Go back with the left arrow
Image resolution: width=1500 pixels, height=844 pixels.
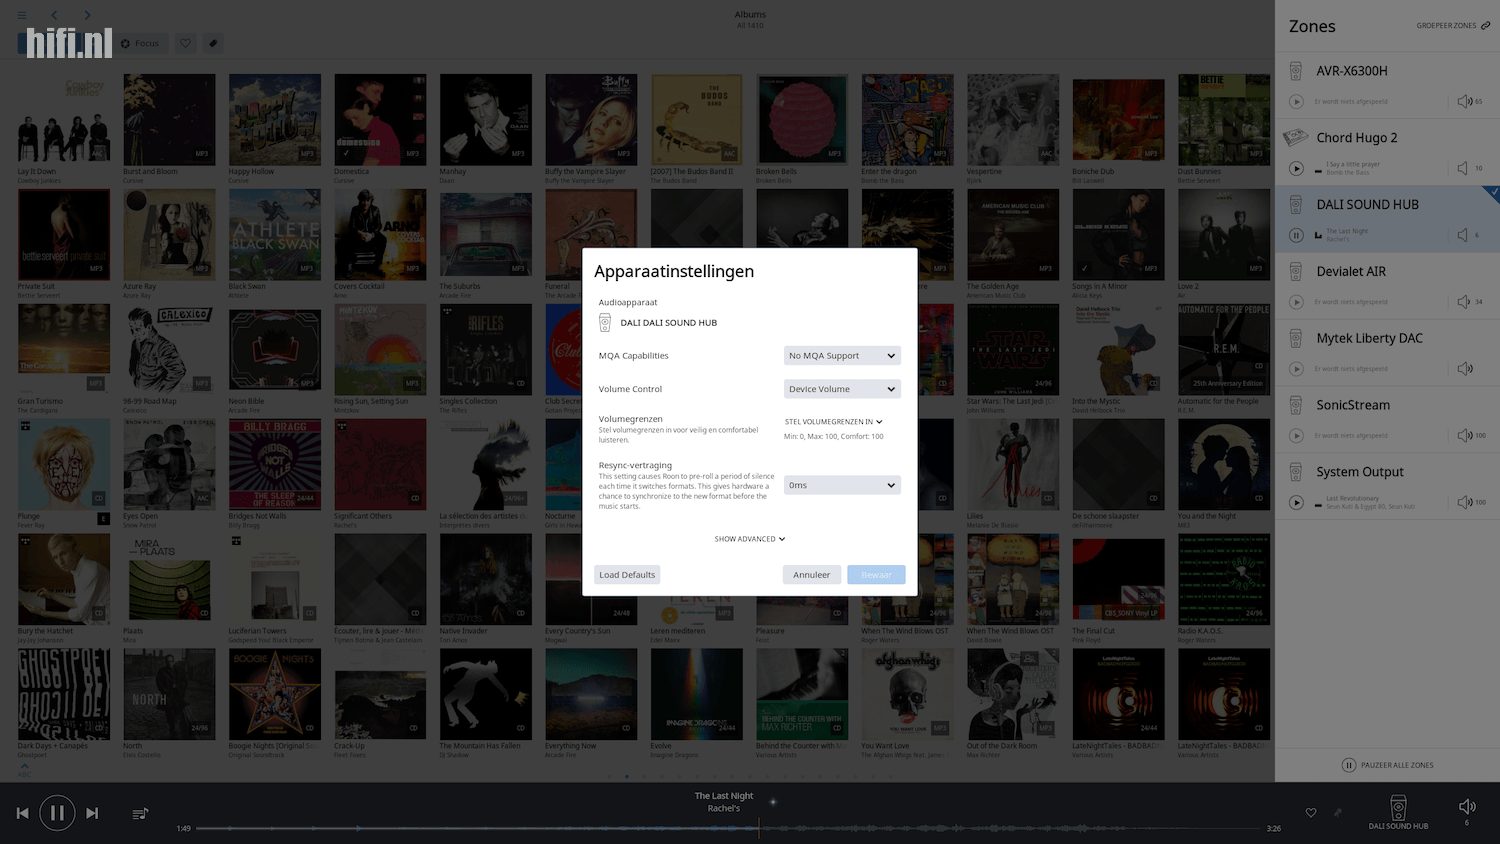point(54,15)
